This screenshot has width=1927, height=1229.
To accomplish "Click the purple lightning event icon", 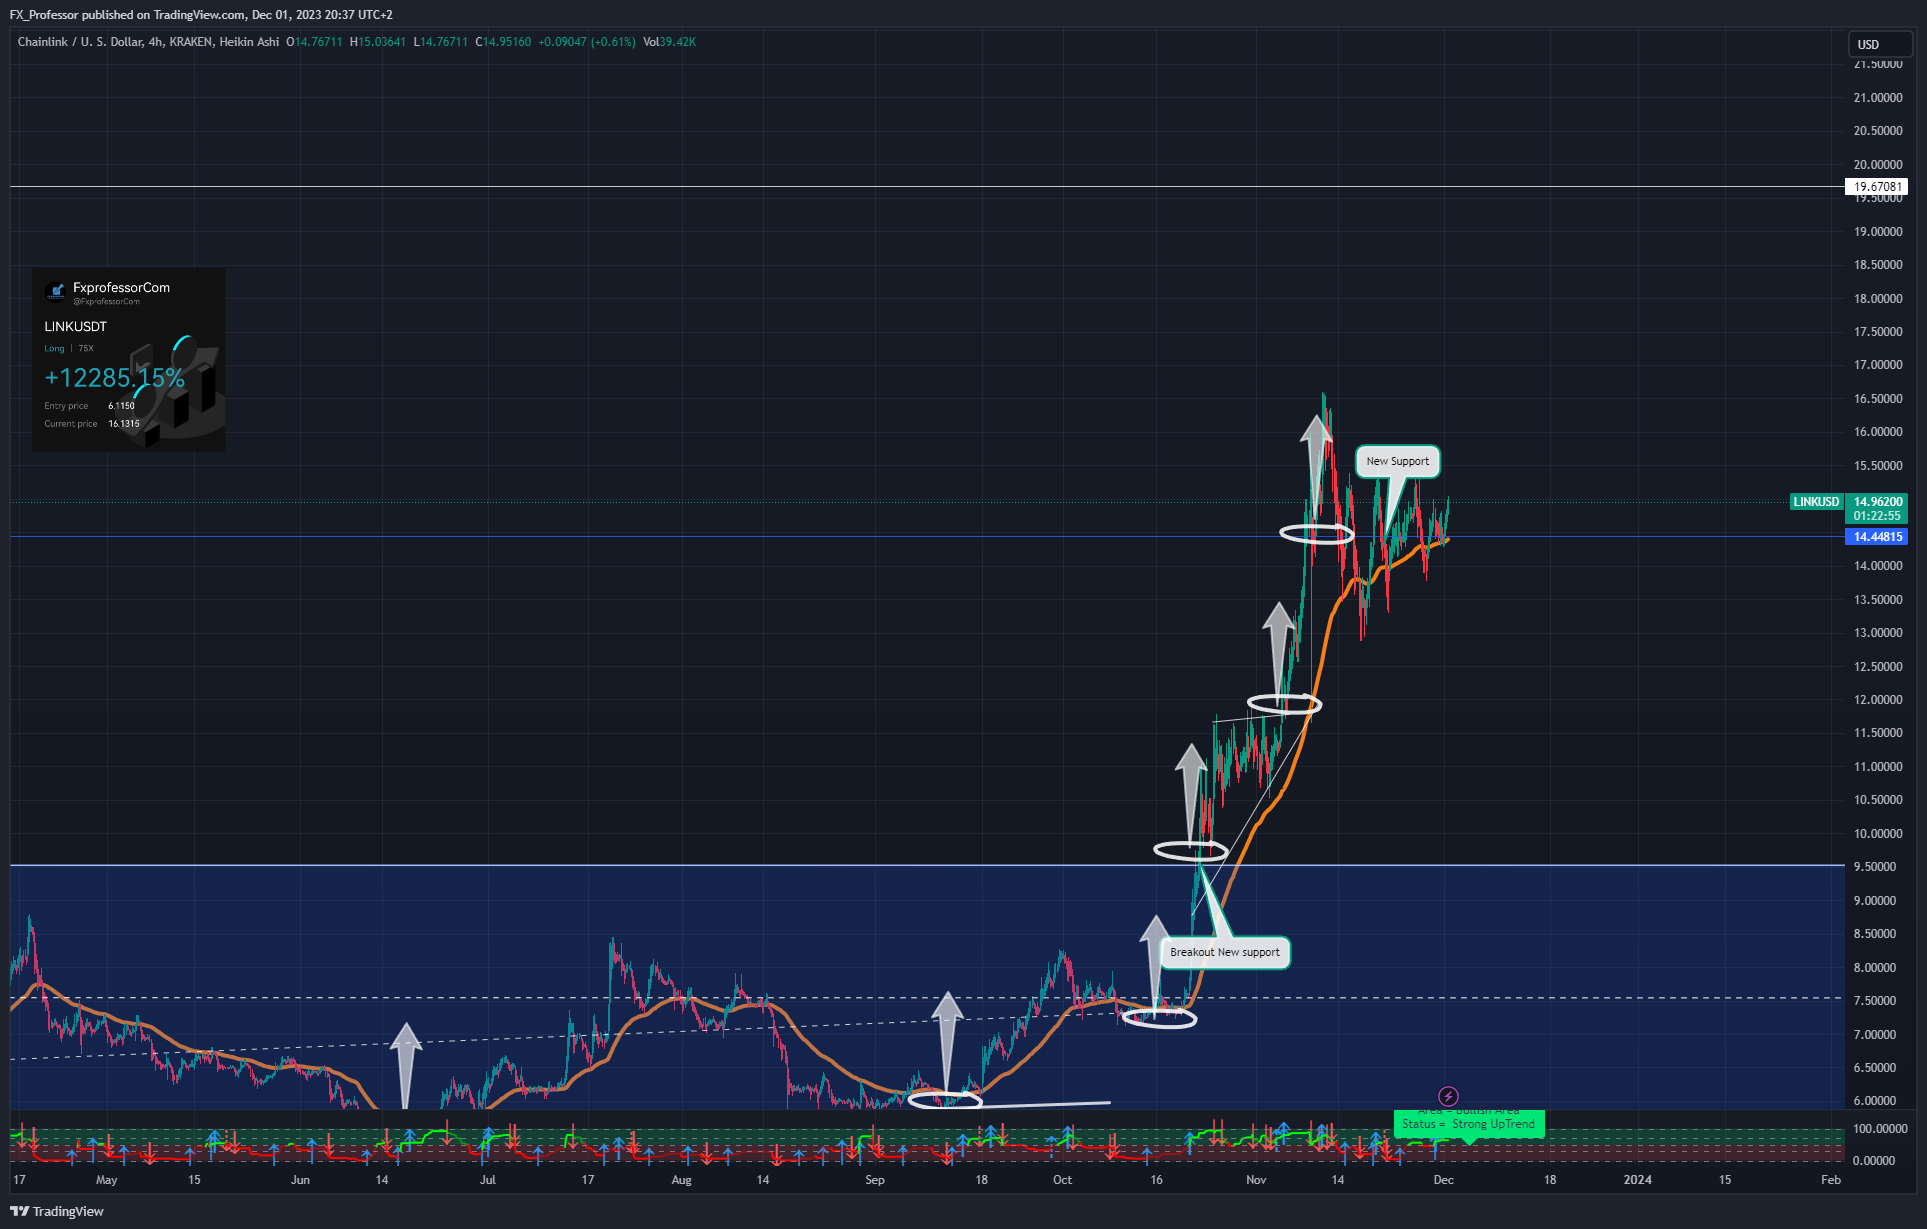I will pos(1448,1096).
